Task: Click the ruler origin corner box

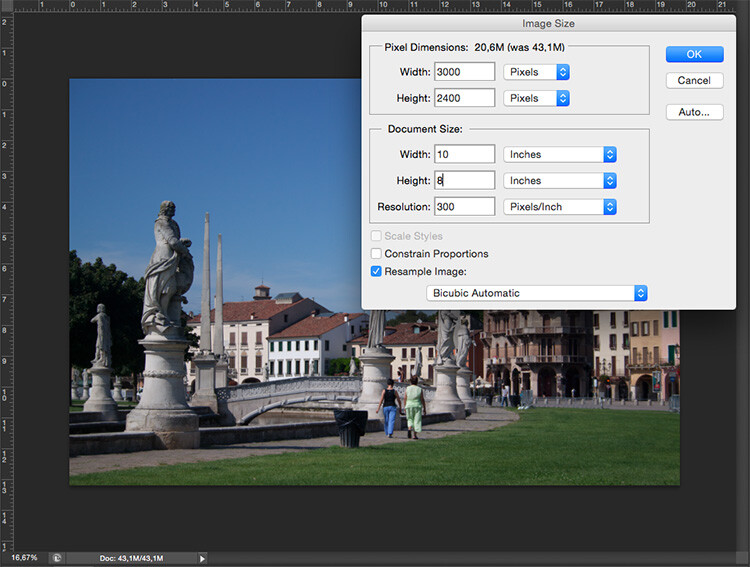Action: click(5, 5)
